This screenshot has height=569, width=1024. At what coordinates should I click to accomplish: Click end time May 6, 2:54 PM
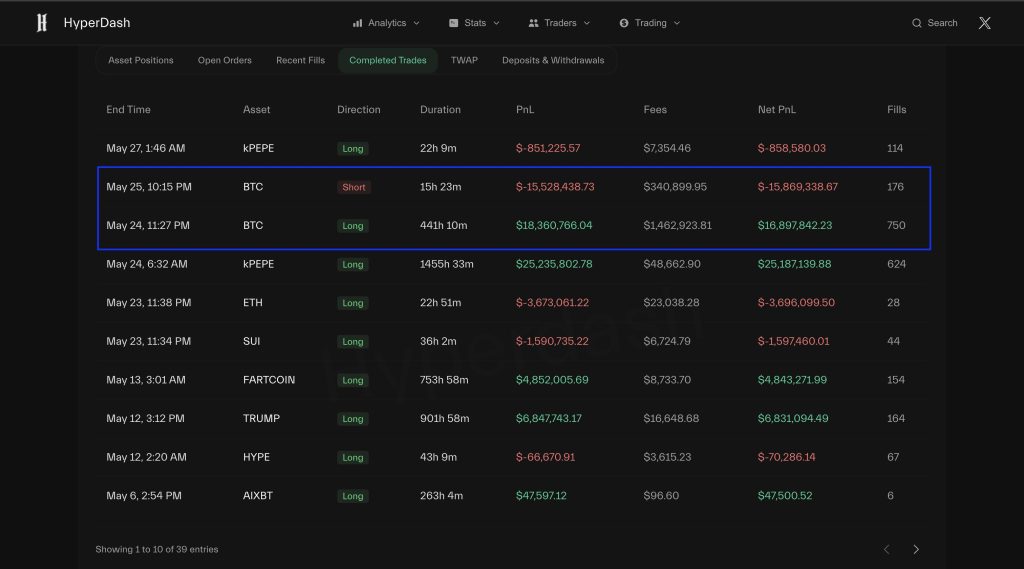pos(144,495)
